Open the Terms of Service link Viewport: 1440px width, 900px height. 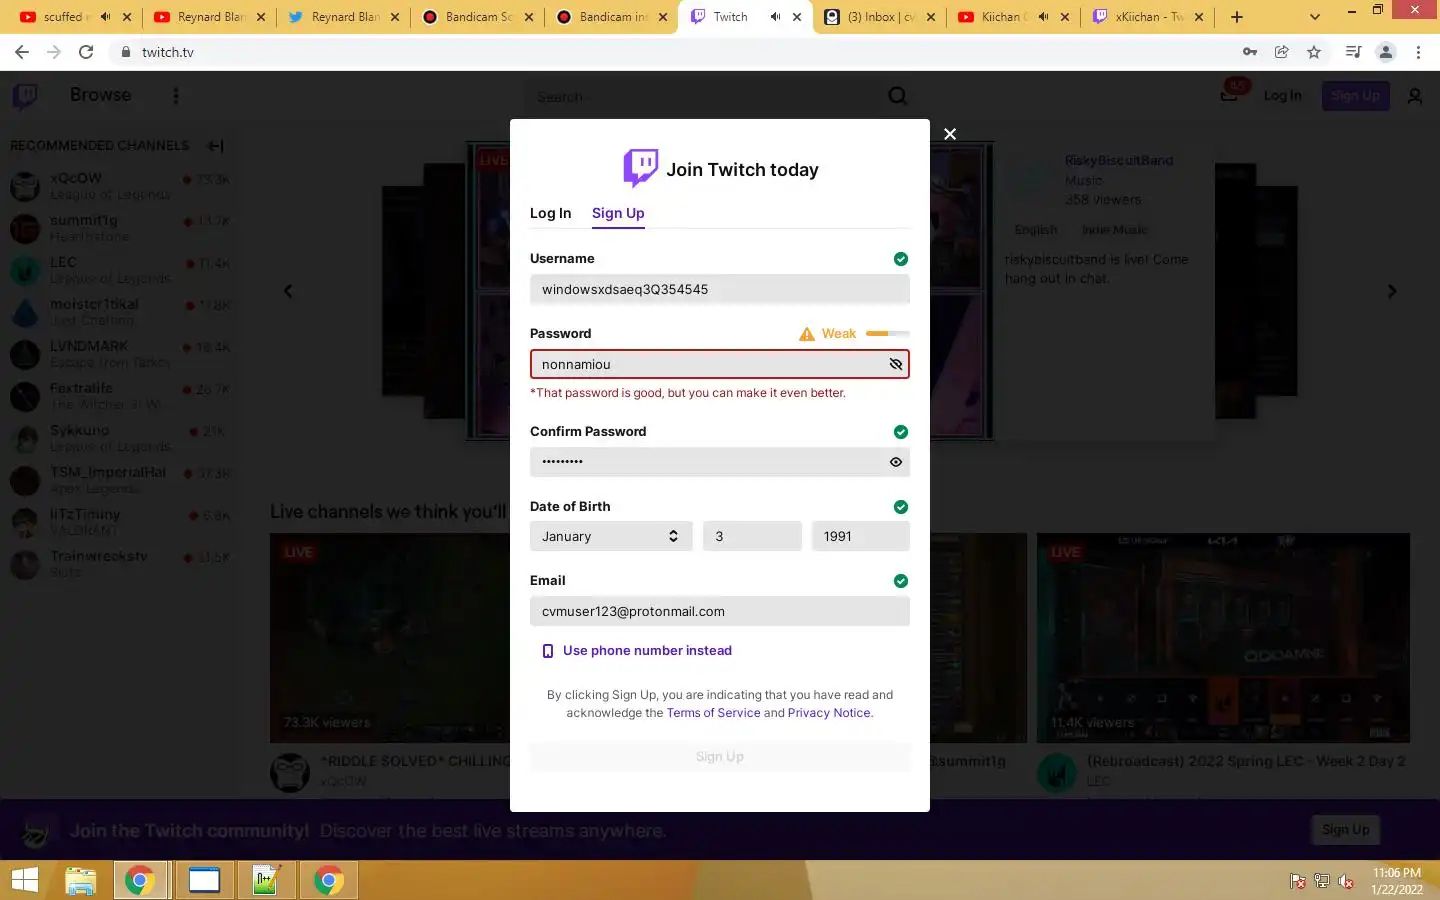(x=713, y=713)
